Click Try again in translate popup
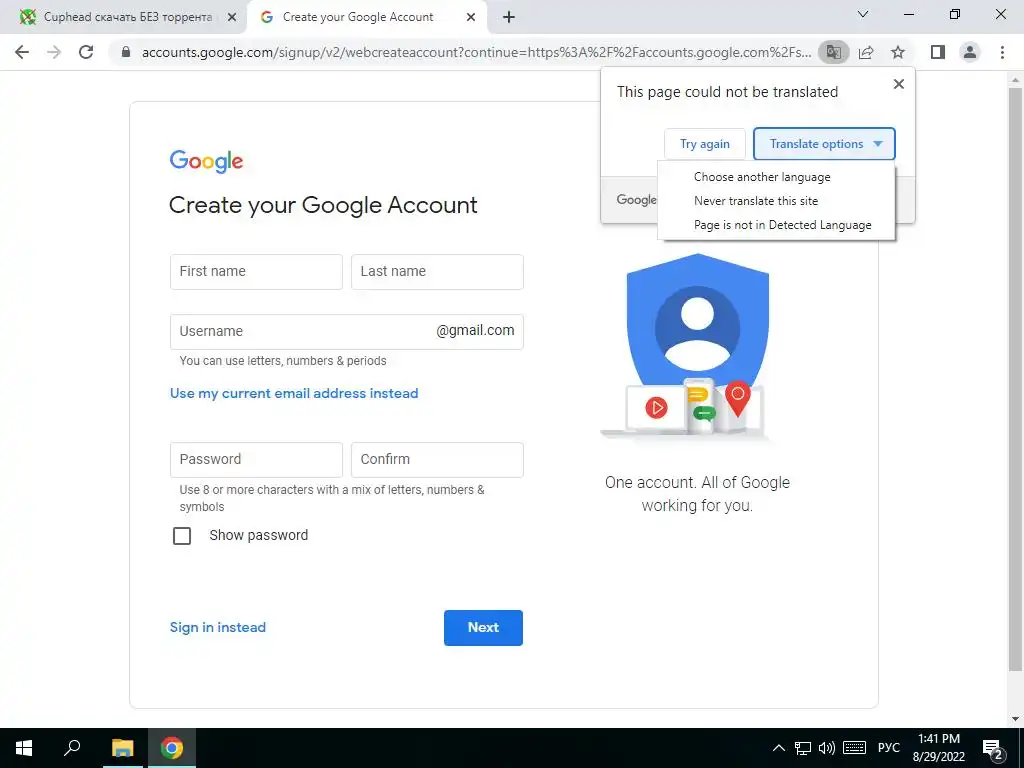1024x768 pixels. (x=705, y=144)
